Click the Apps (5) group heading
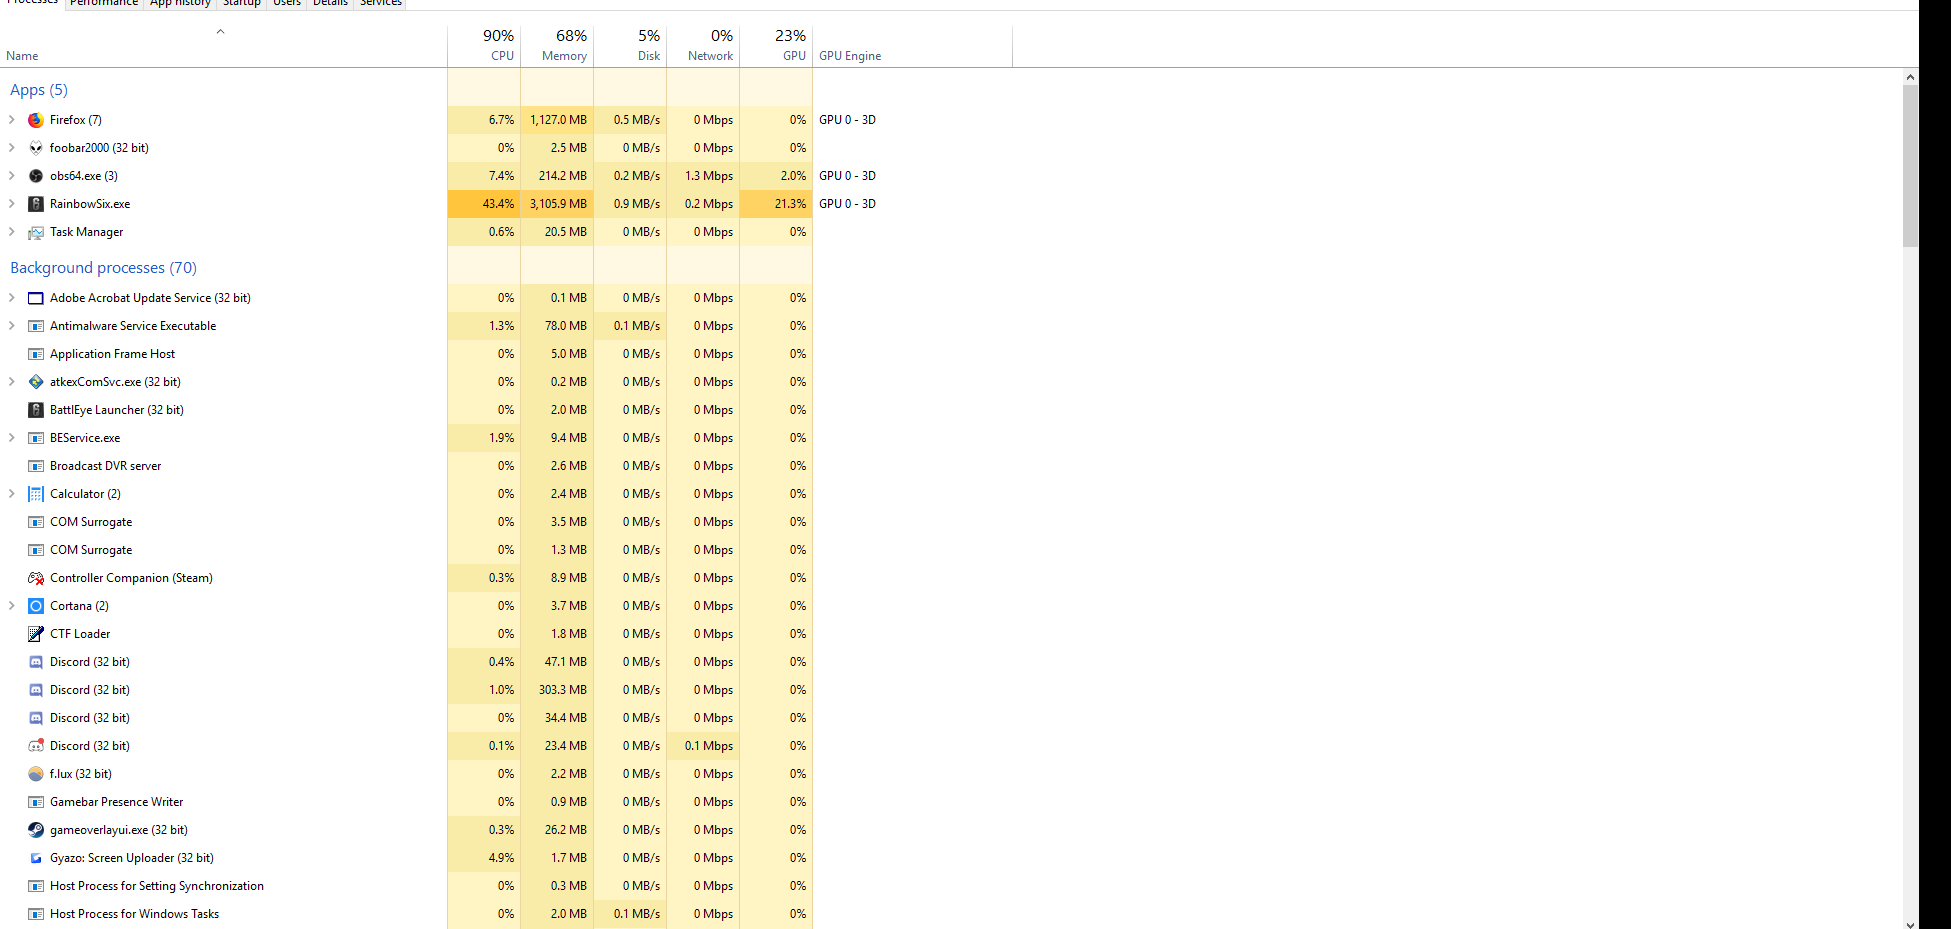This screenshot has width=1951, height=929. (x=39, y=90)
